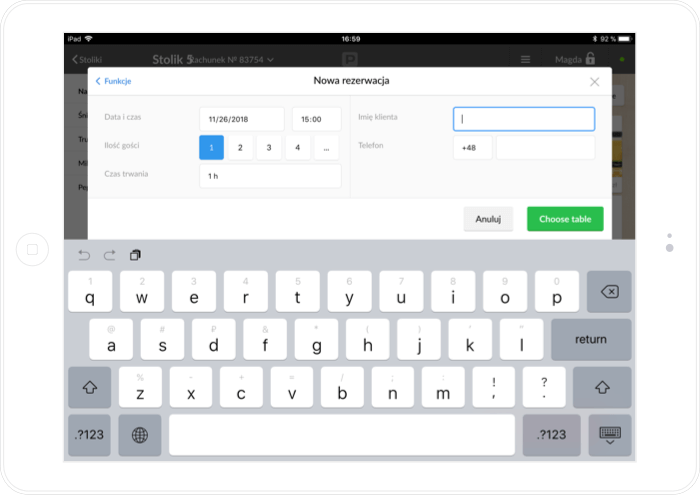Viewport: 700px width, 495px height.
Task: Expand the Rachunek Nº 83754 dropdown
Action: pos(231,60)
